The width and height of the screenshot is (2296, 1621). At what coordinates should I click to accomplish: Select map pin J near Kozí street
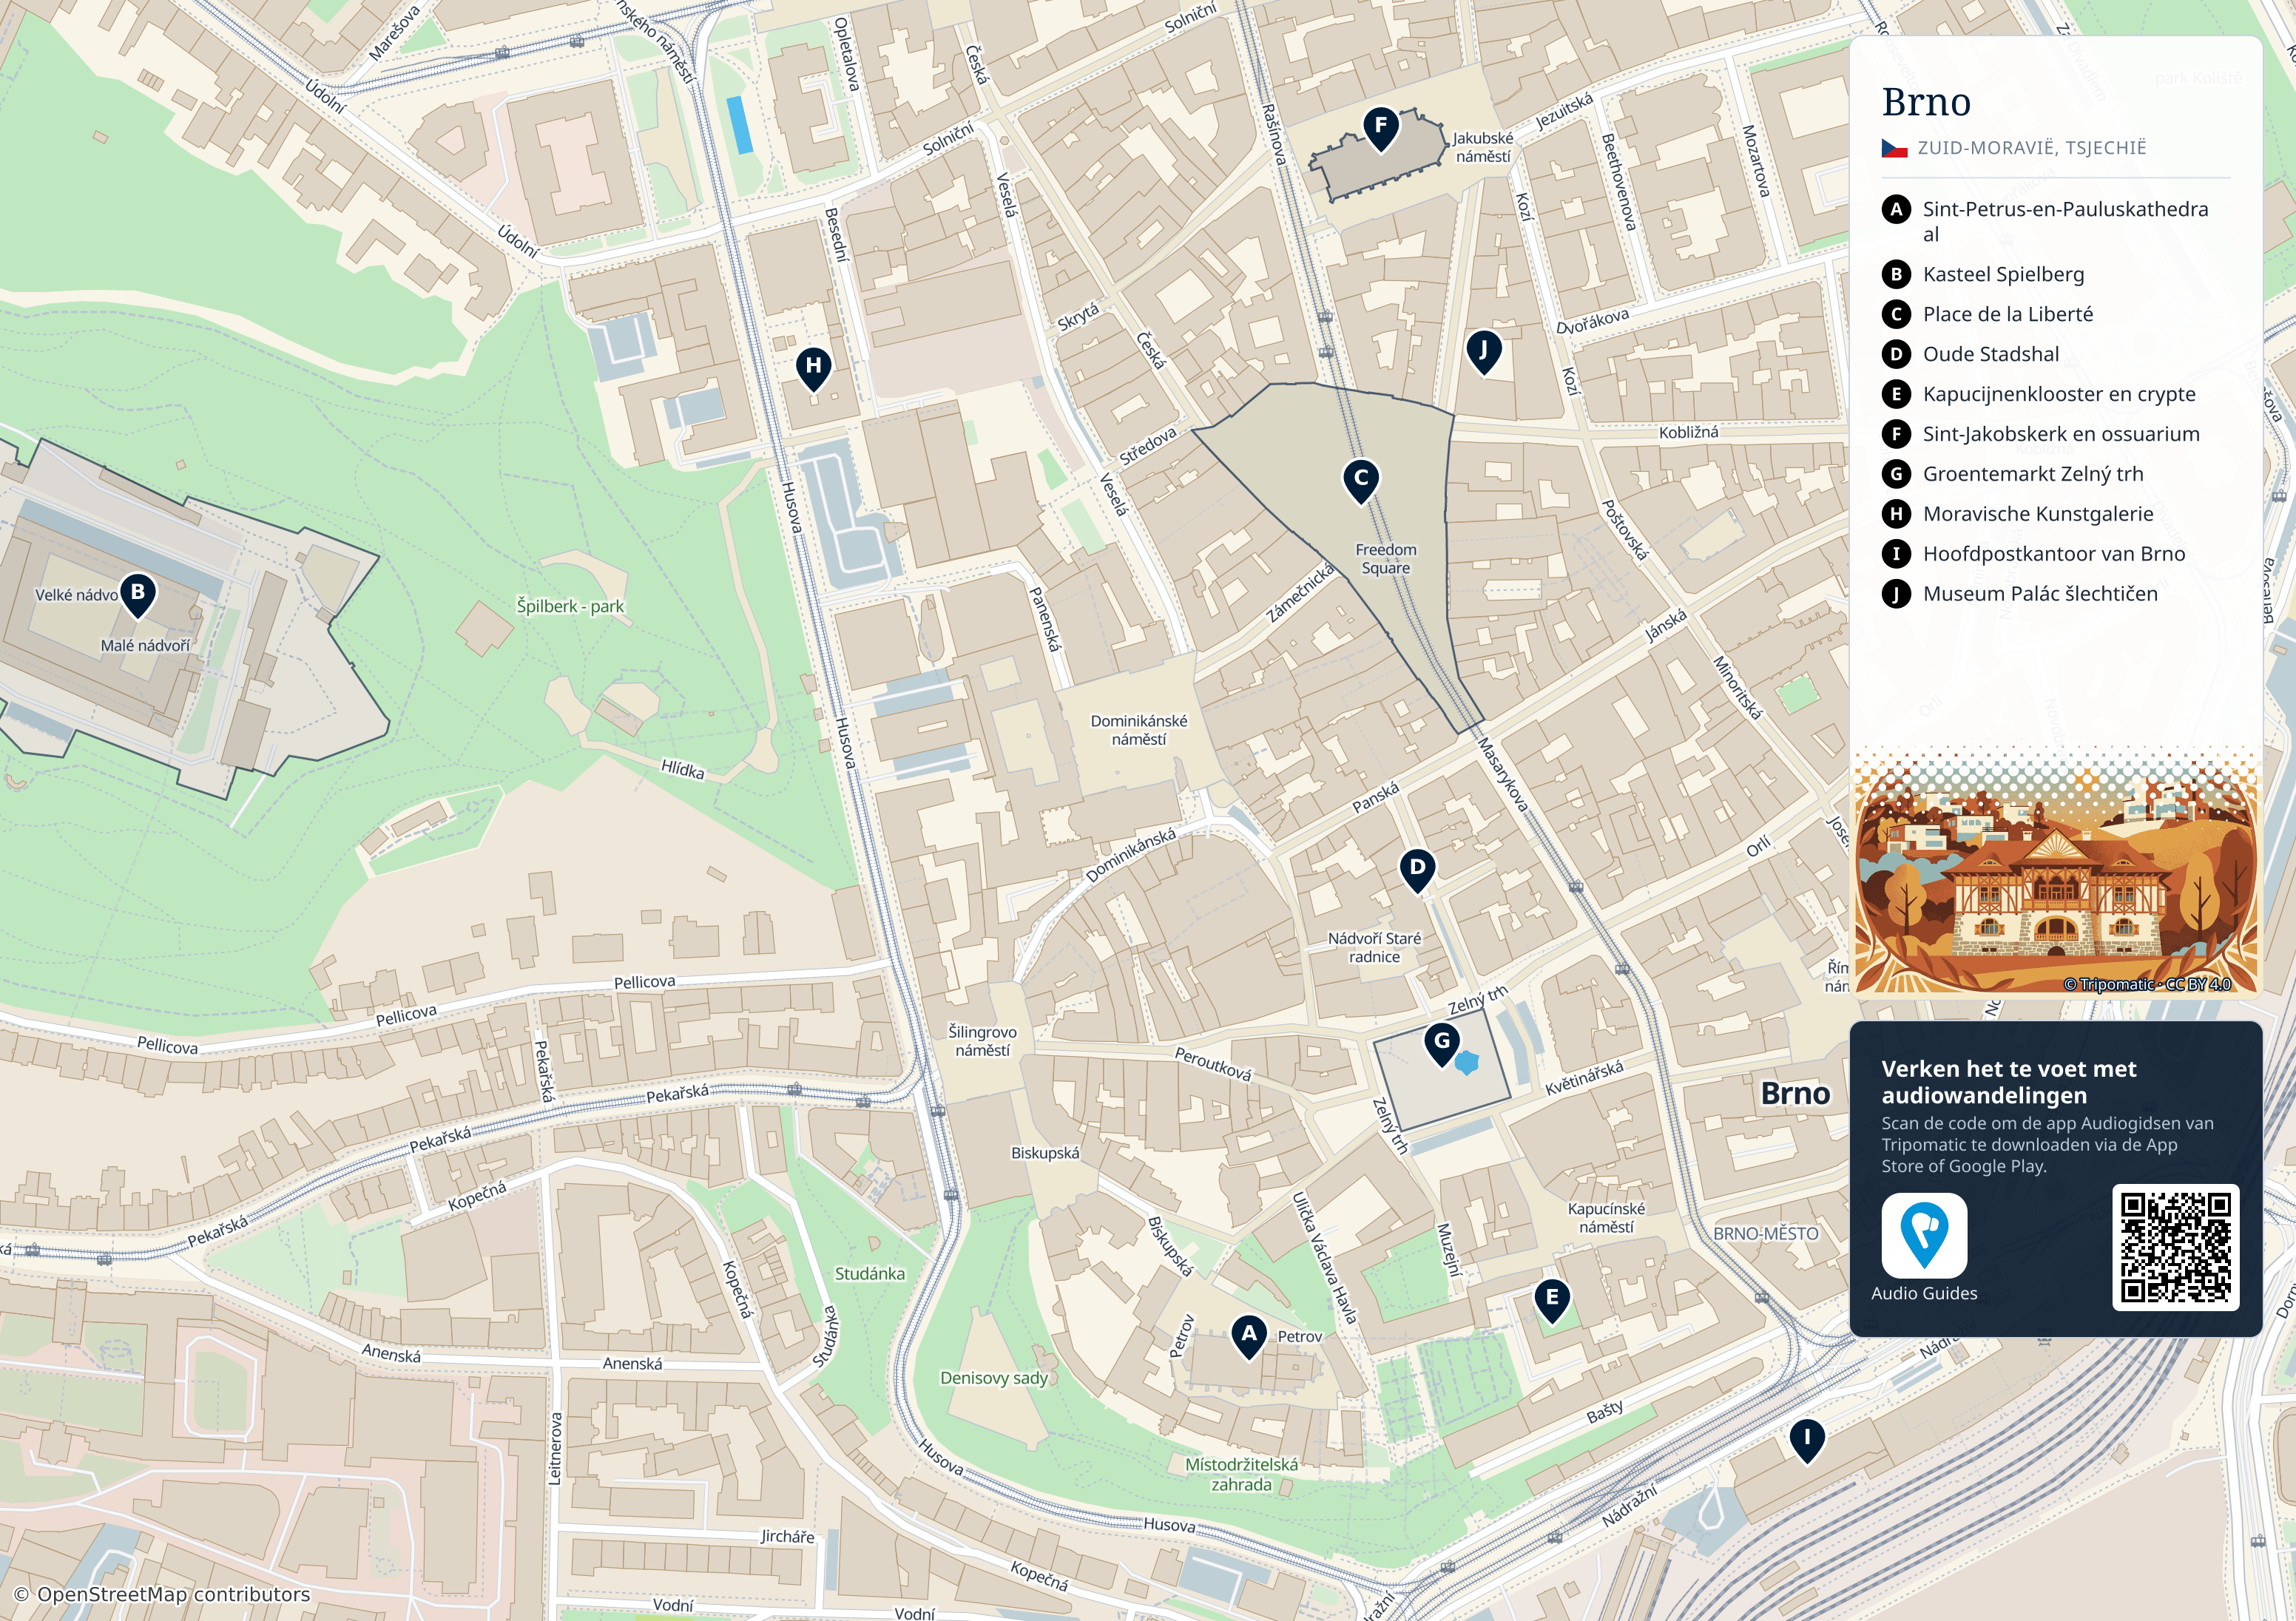(x=1484, y=354)
